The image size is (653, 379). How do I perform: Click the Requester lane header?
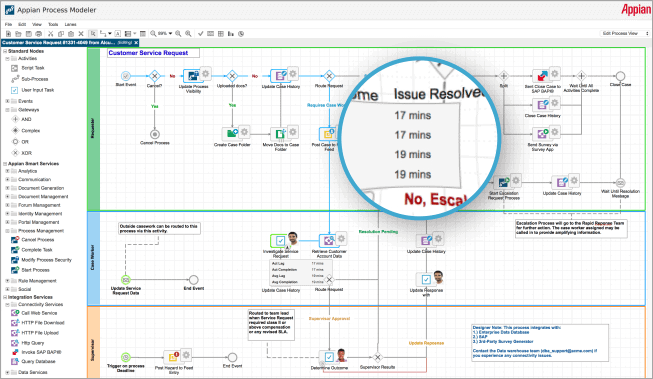pos(93,129)
